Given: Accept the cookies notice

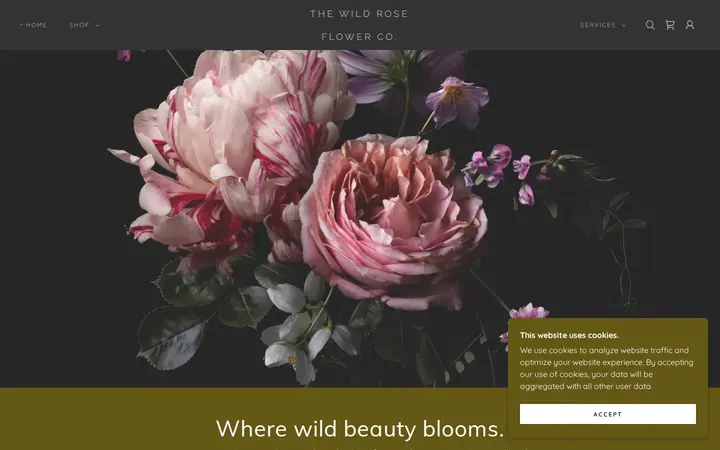Looking at the screenshot, I should 608,414.
